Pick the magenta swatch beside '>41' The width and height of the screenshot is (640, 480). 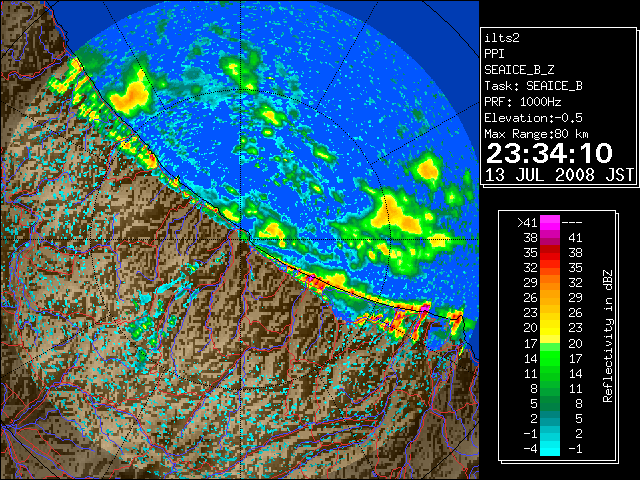click(x=550, y=222)
